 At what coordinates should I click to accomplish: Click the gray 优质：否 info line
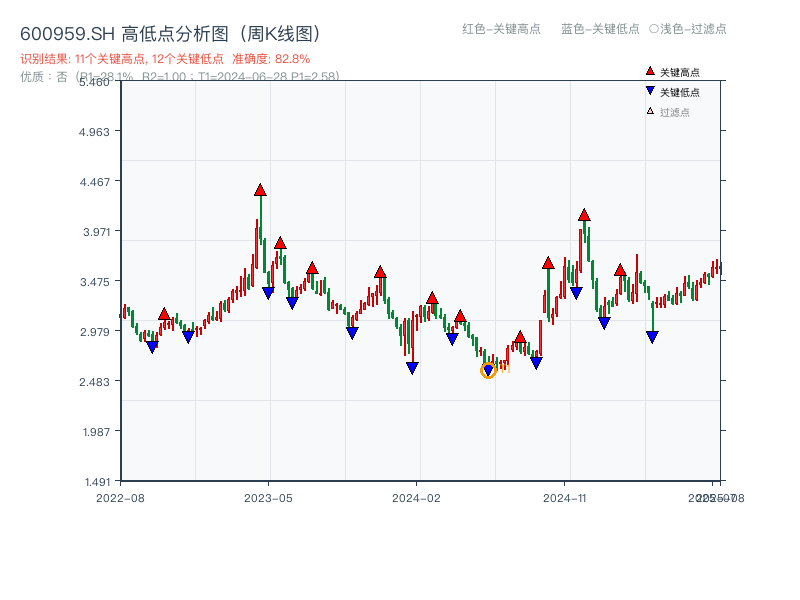point(180,77)
